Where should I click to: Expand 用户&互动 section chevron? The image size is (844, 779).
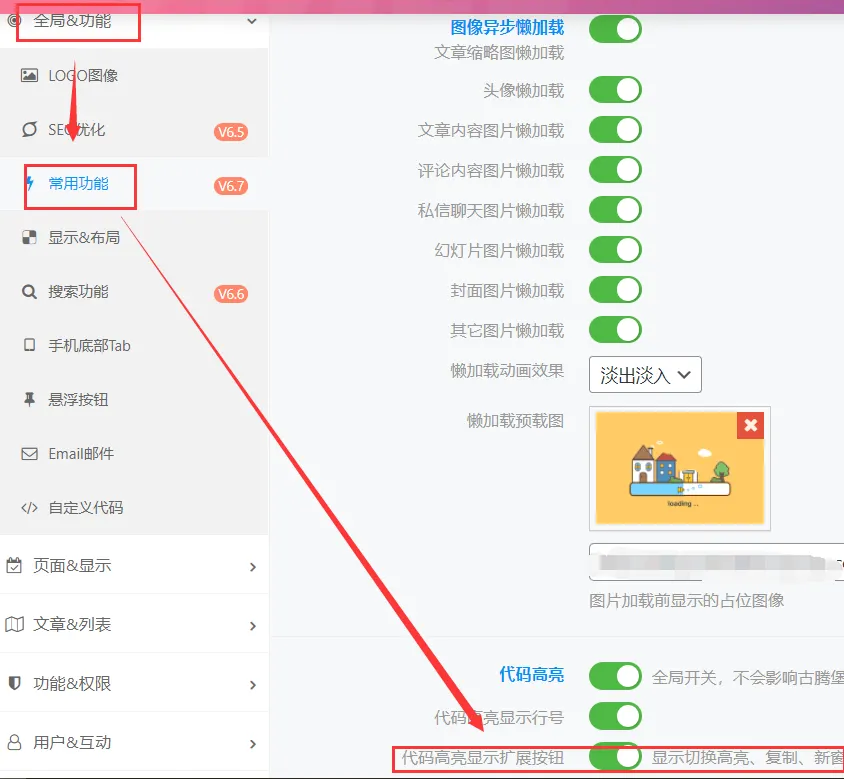pyautogui.click(x=253, y=744)
